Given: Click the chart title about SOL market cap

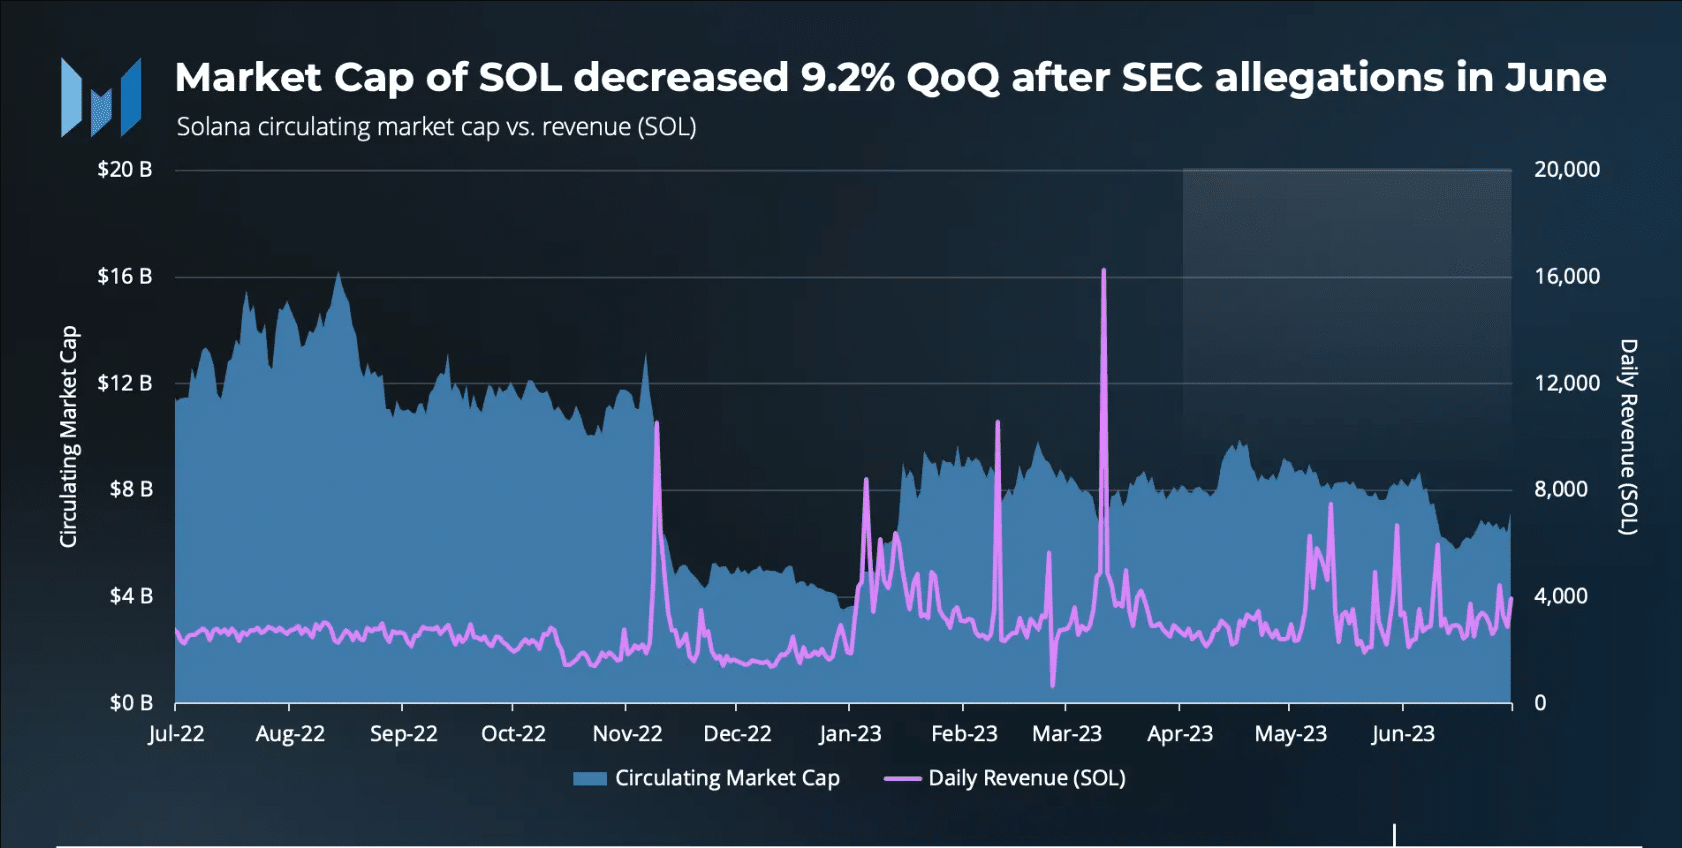Looking at the screenshot, I should coord(890,77).
